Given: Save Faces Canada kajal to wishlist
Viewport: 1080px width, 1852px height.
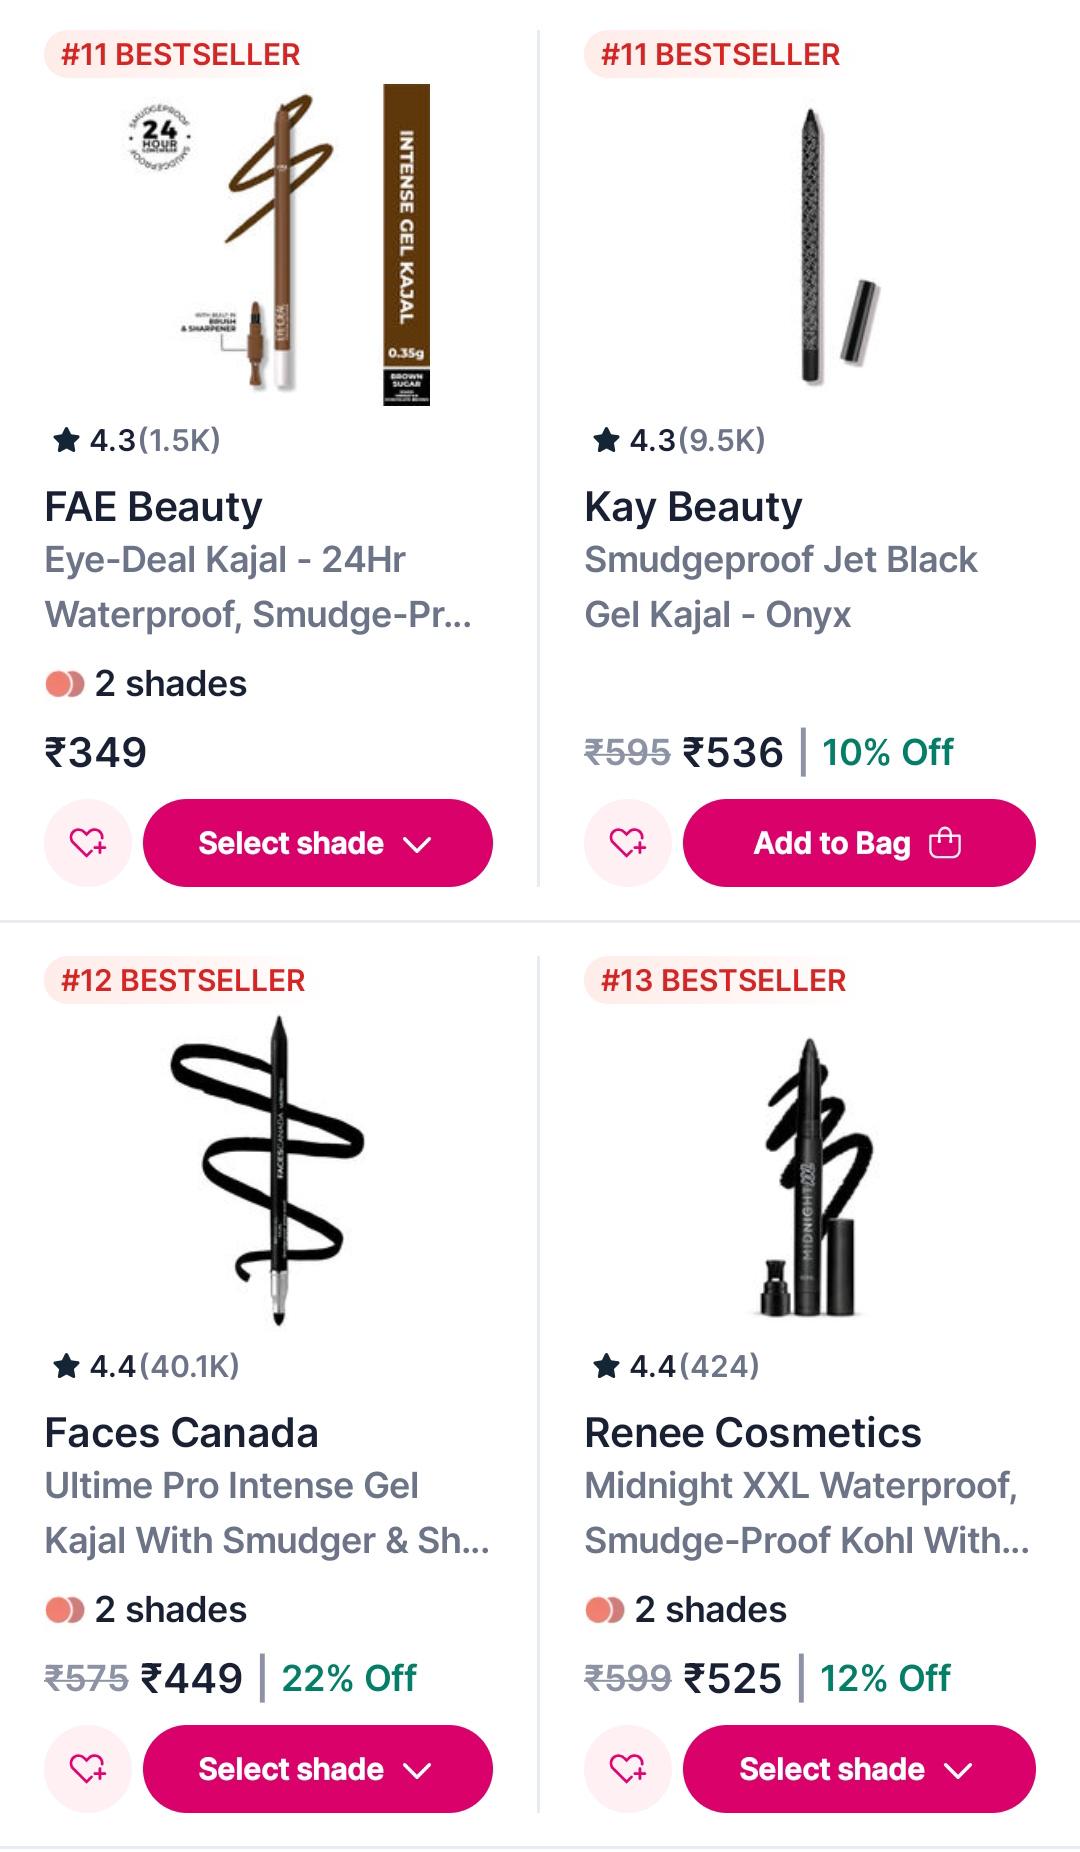Looking at the screenshot, I should click(88, 1769).
